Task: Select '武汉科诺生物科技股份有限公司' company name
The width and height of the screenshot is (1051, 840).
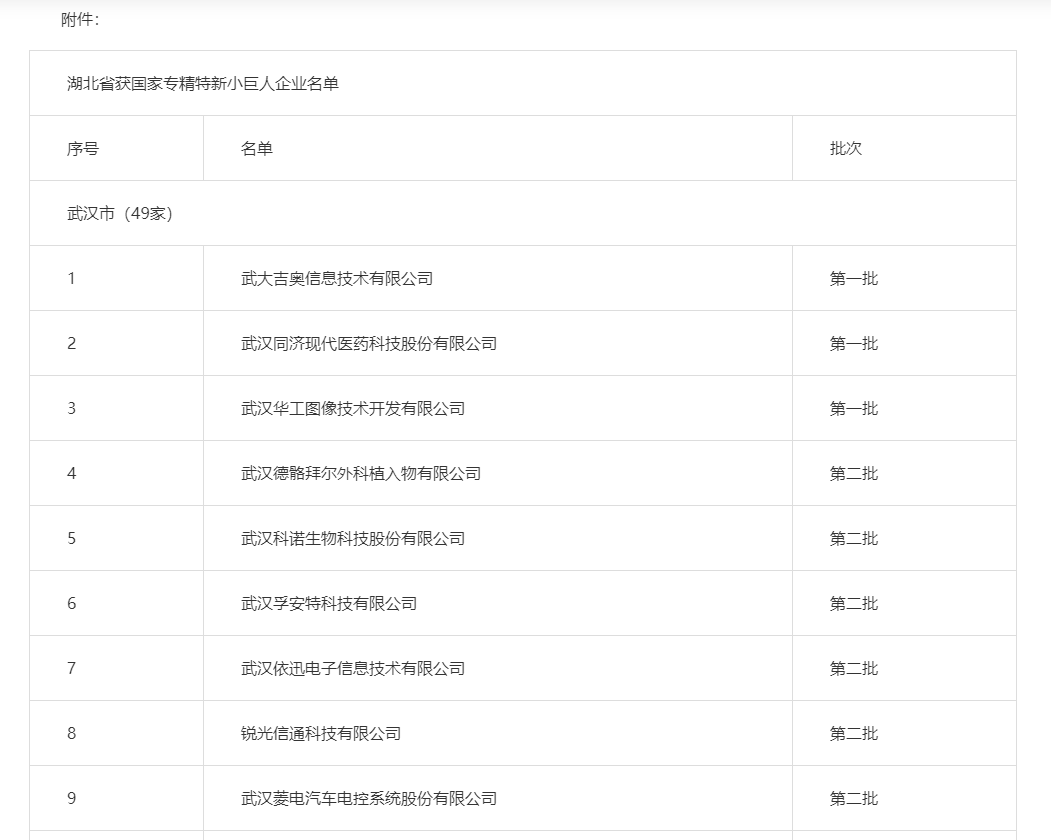Action: click(353, 538)
